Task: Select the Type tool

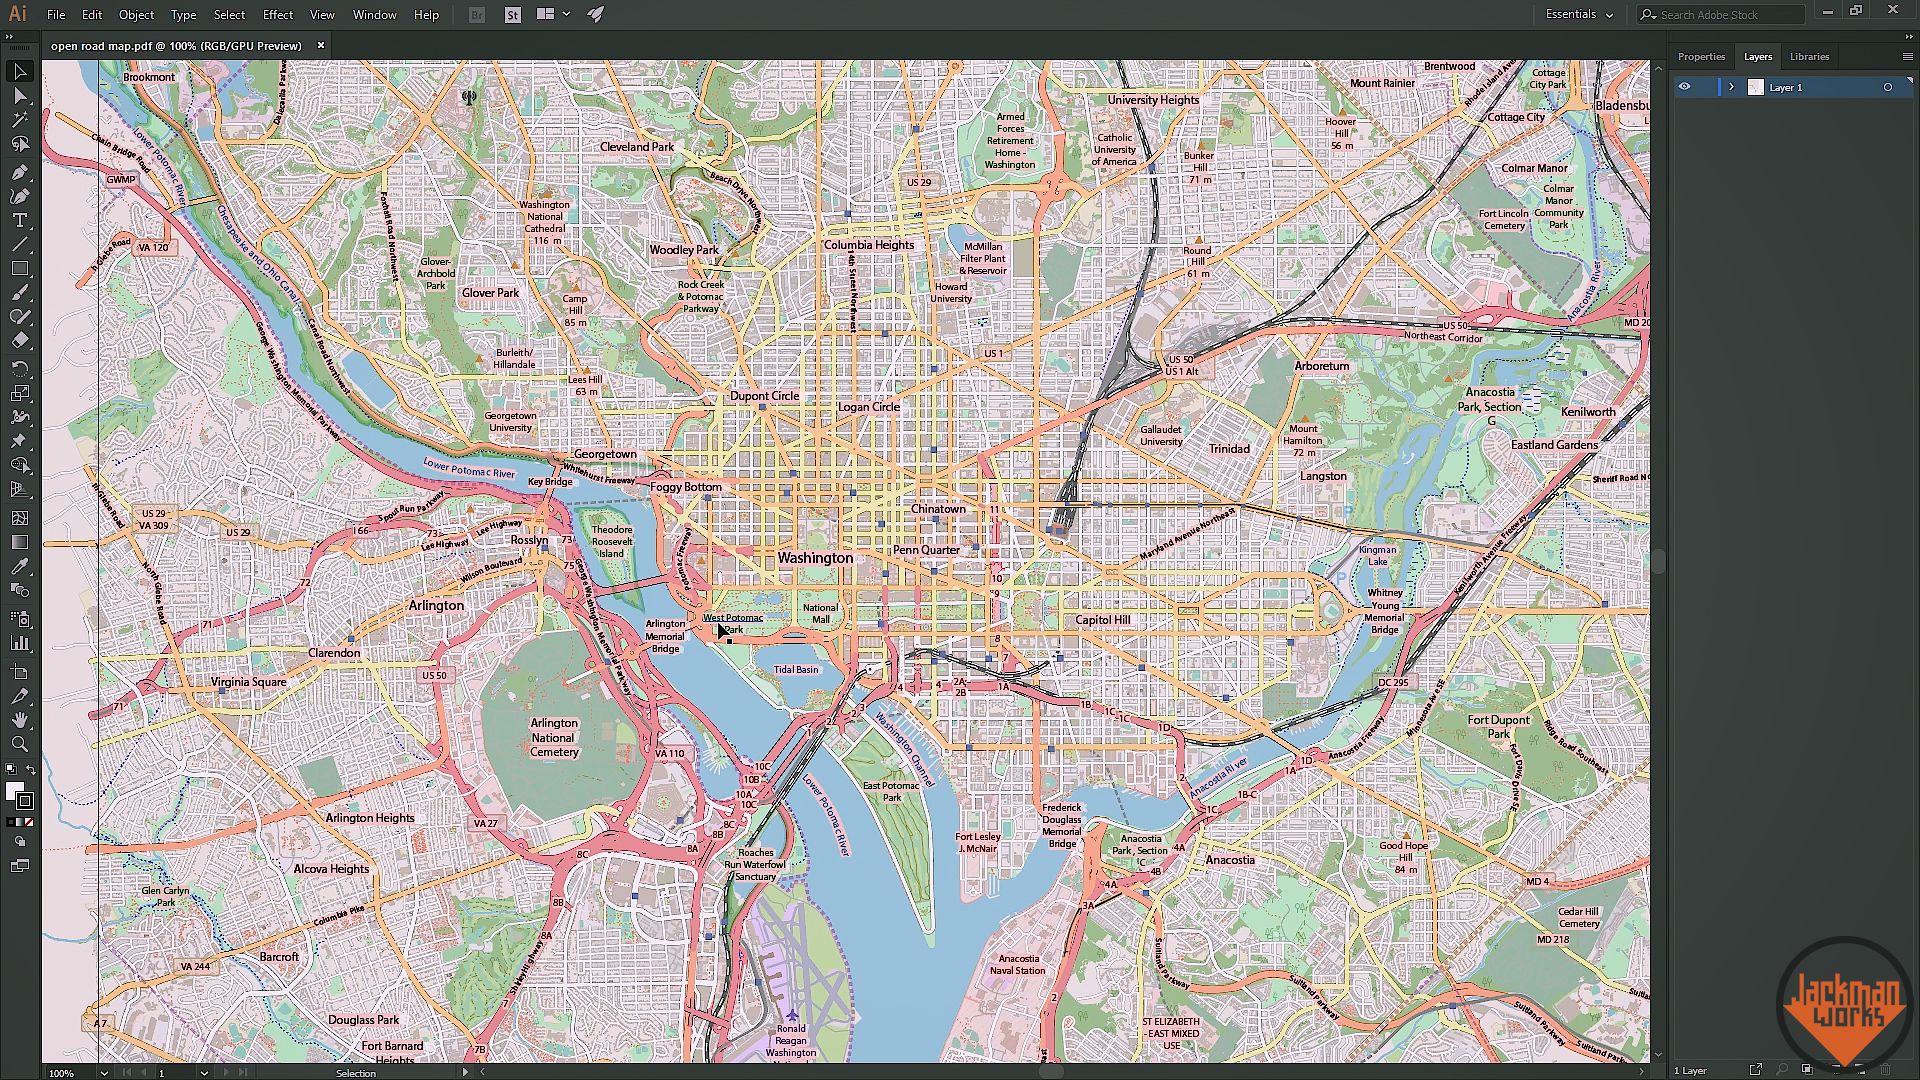Action: coord(19,220)
